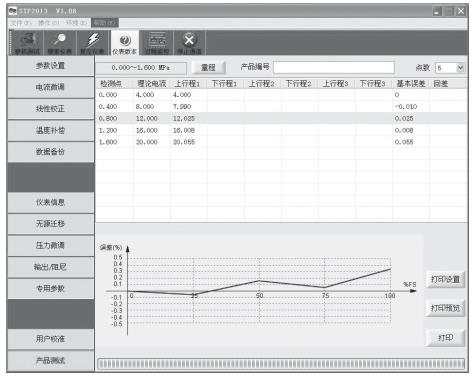Click the process monitor toolbar icon

pos(157,43)
